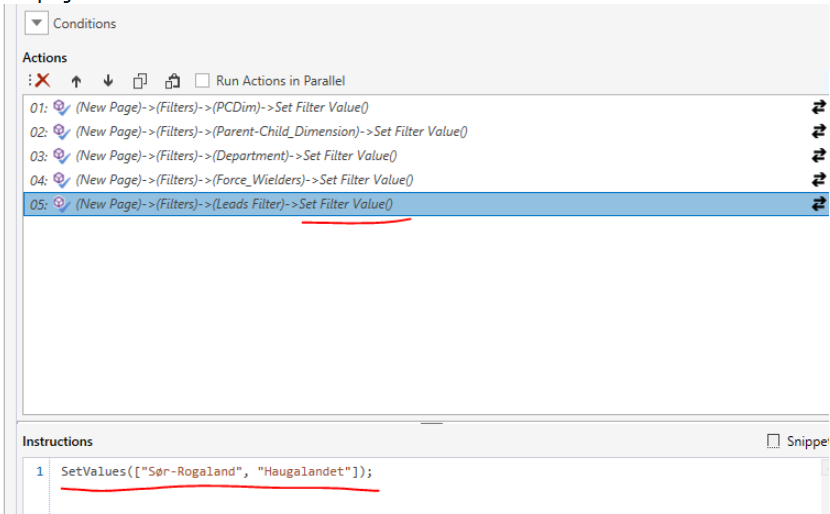Move the action down with arrow icon
Image resolution: width=830 pixels, height=514 pixels.
[x=107, y=81]
